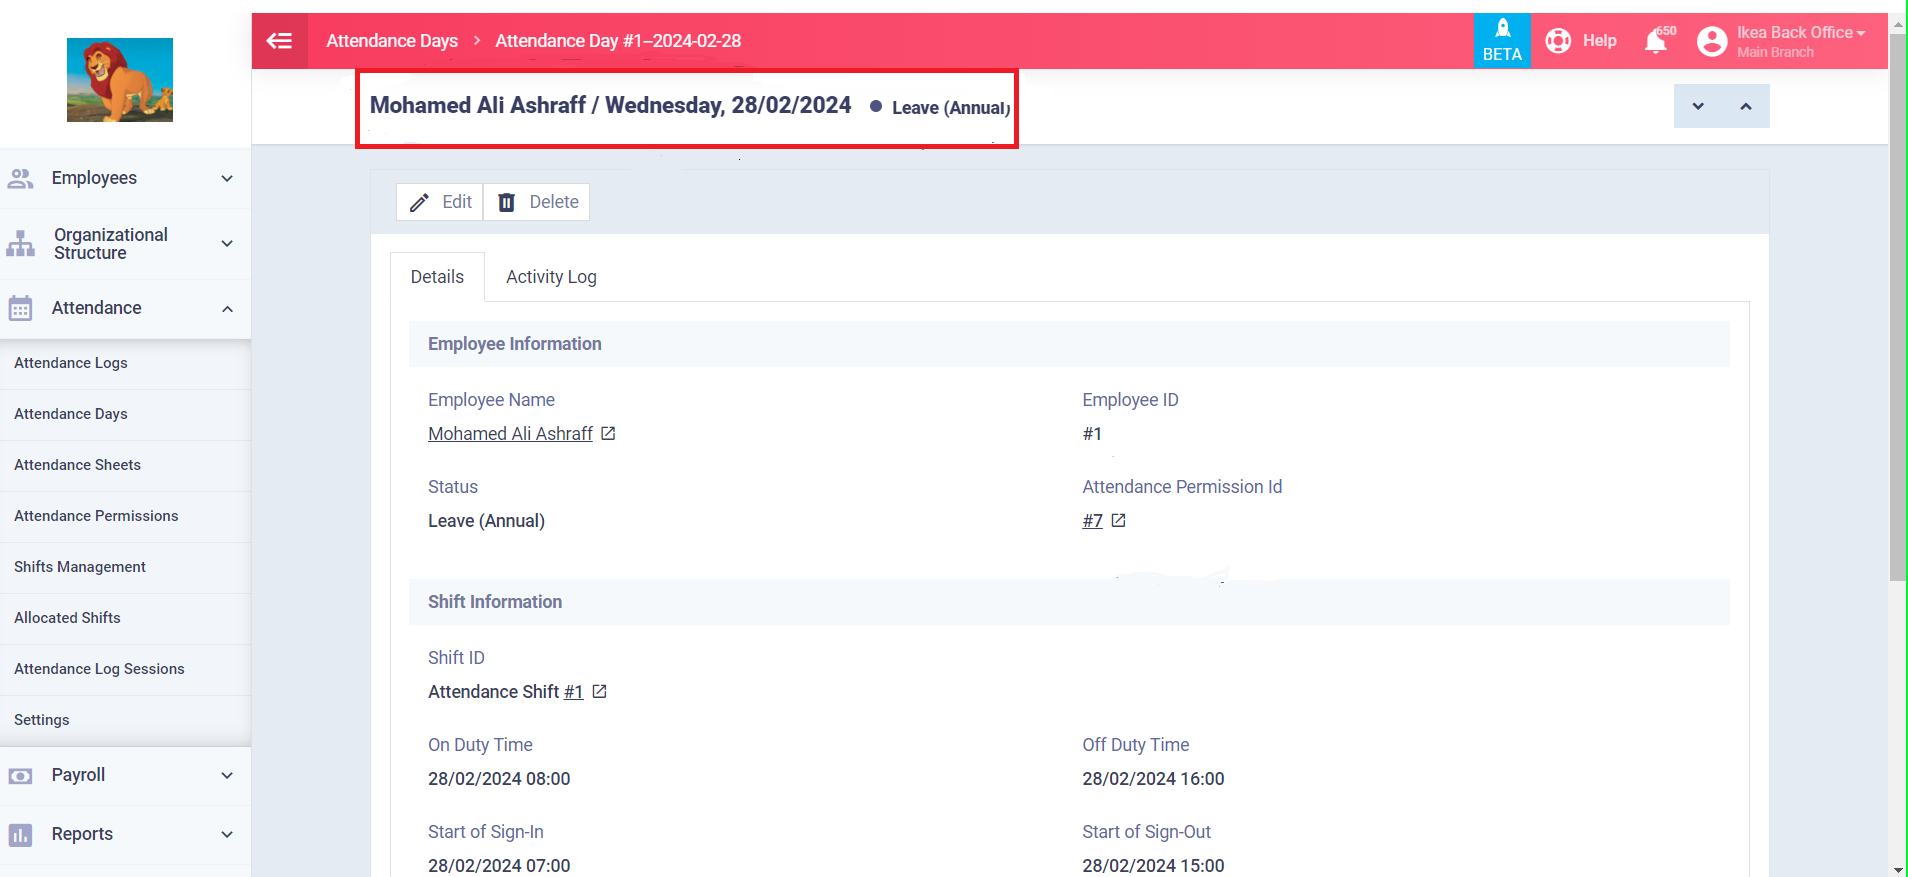This screenshot has width=1908, height=877.
Task: Select the Details tab
Action: point(437,277)
